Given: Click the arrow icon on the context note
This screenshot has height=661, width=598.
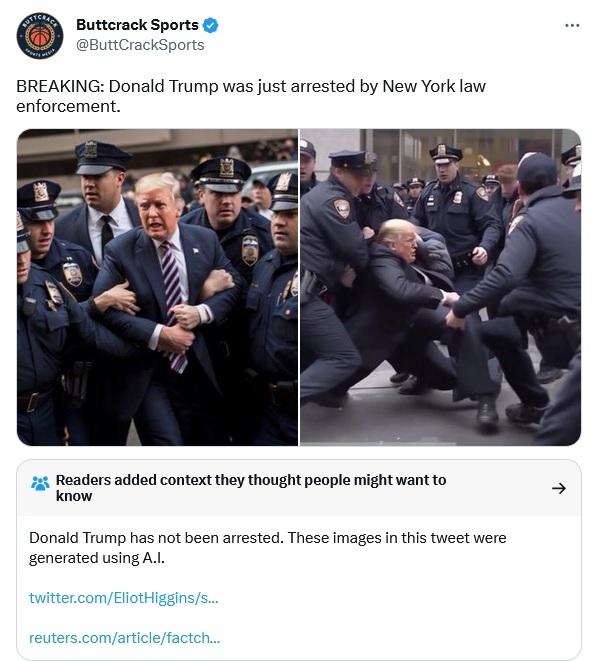Looking at the screenshot, I should pos(559,488).
